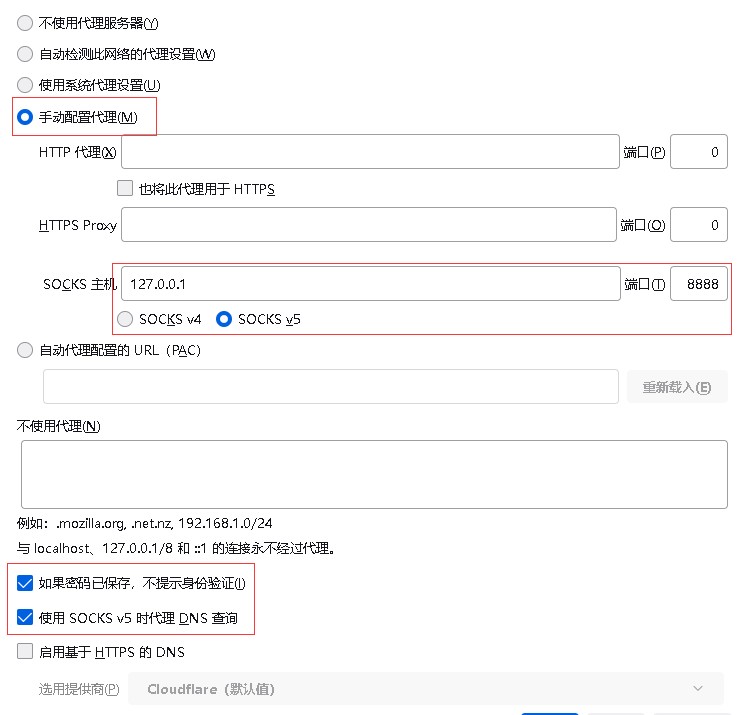
Task: Check 也将此代理用于 HTTPS checkbox
Action: 125,188
